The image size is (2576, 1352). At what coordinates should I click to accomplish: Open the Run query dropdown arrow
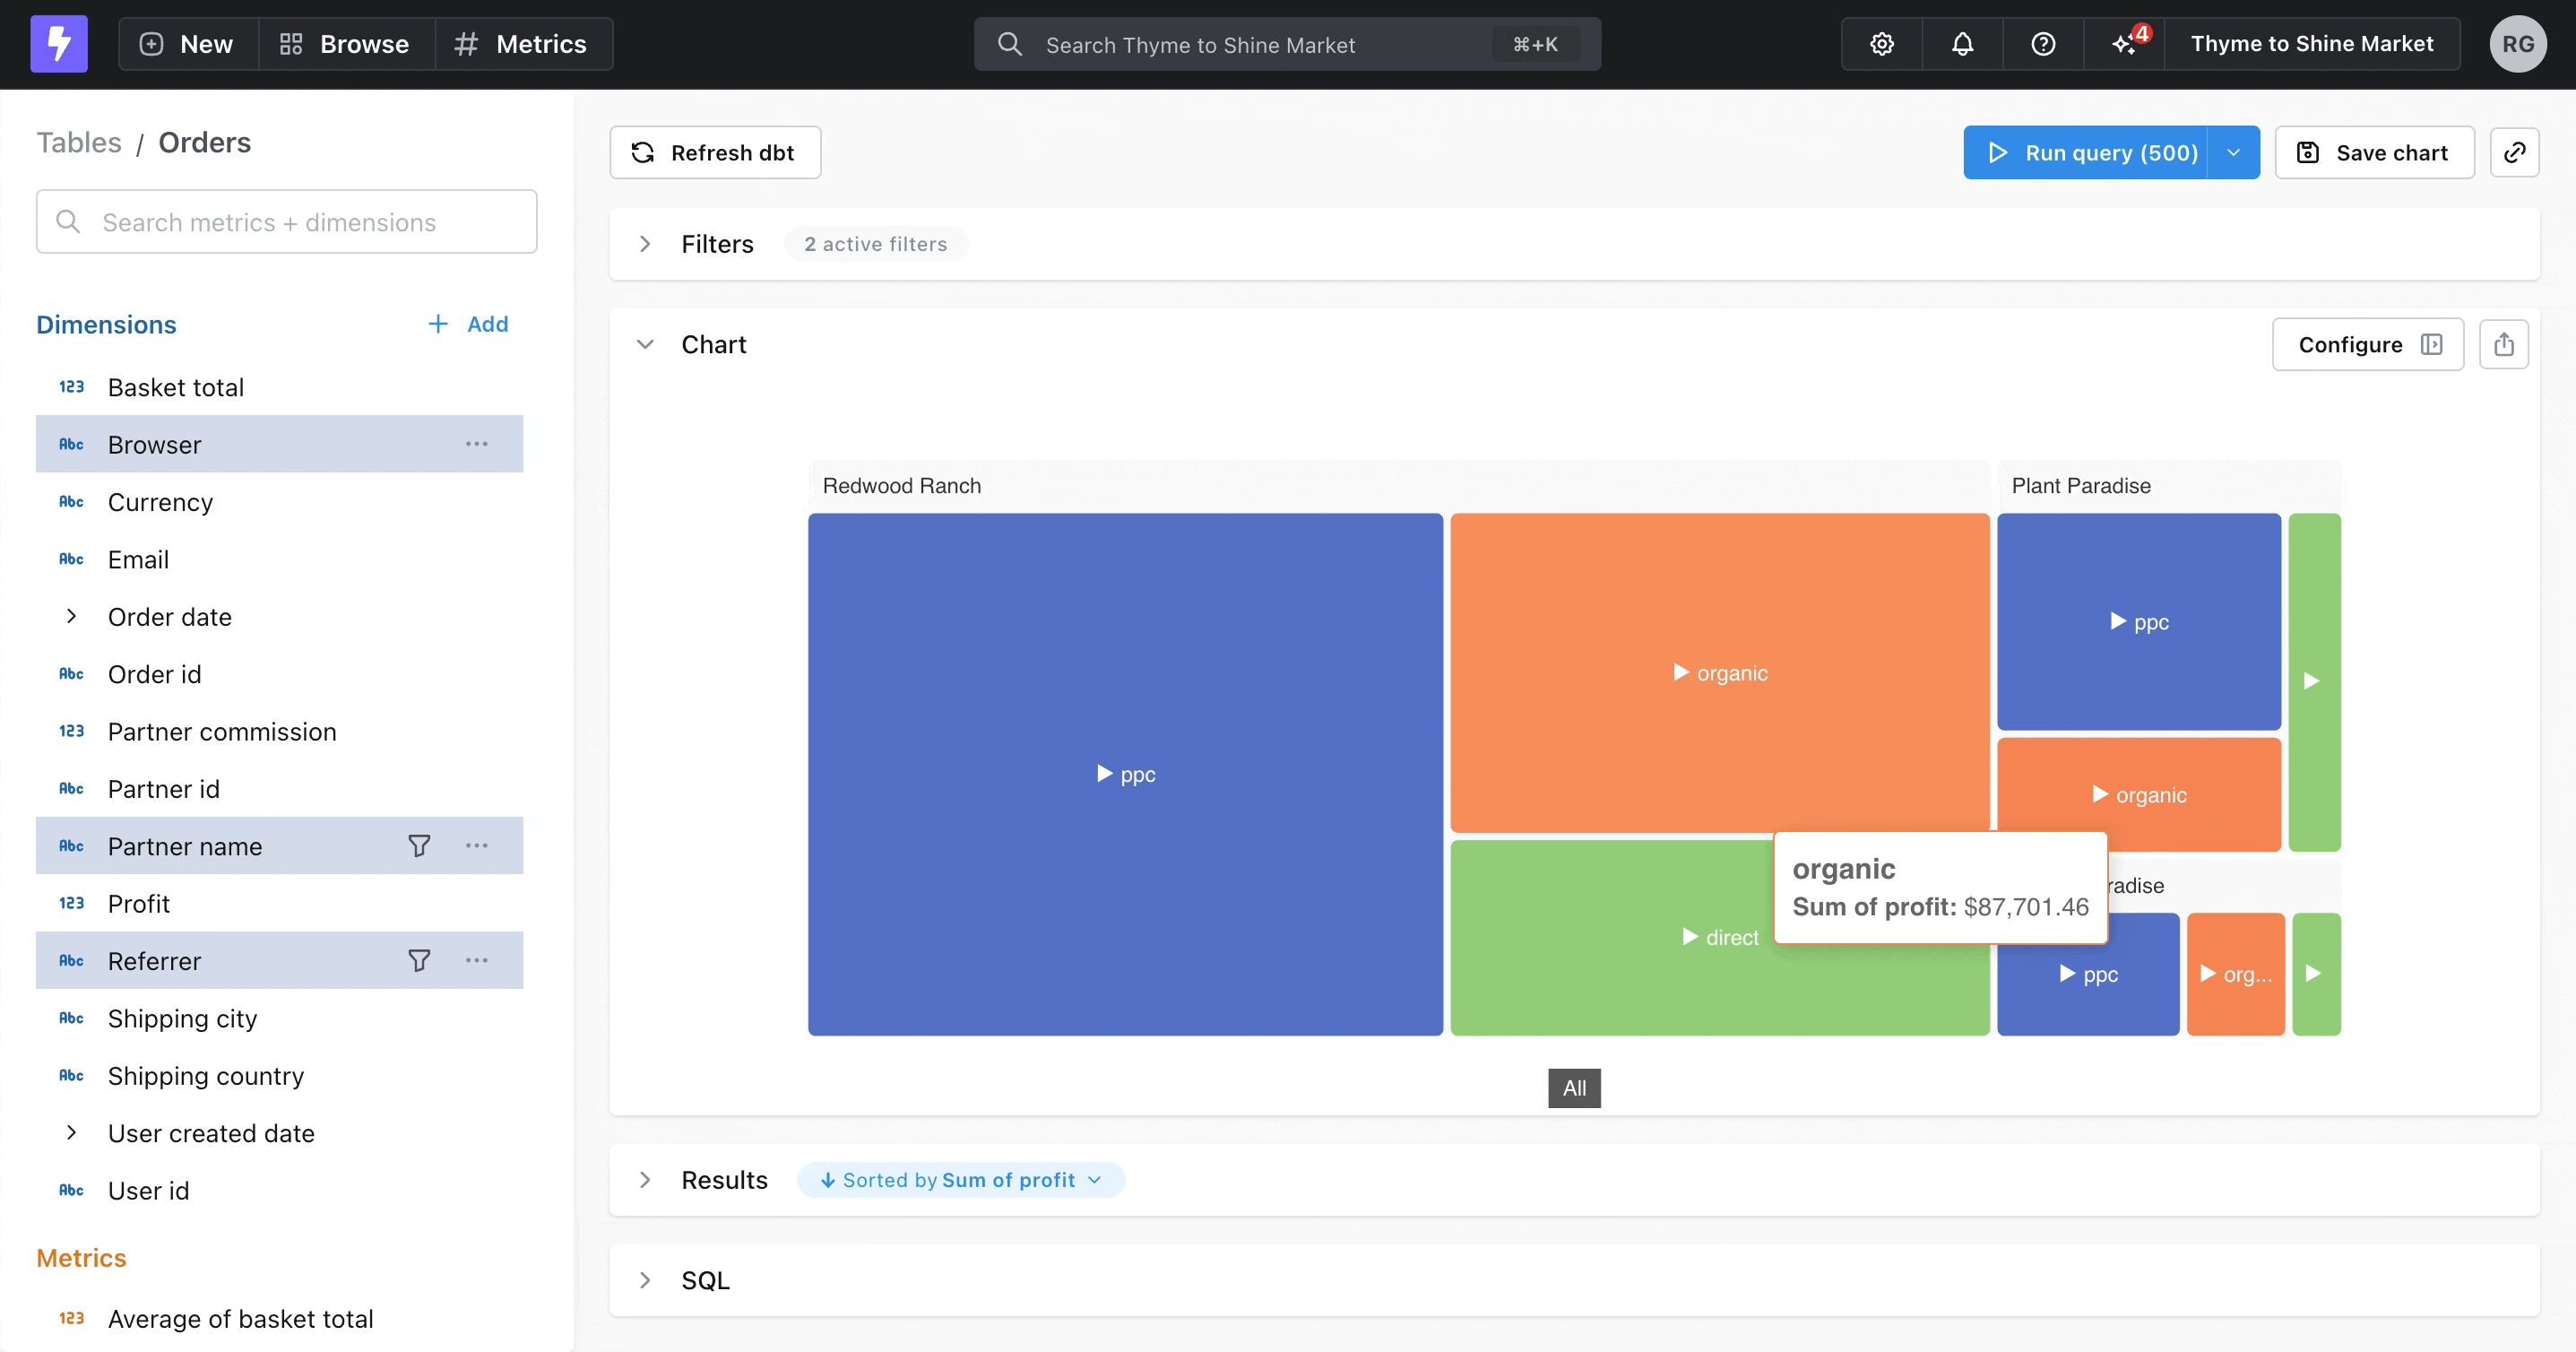pyautogui.click(x=2233, y=152)
